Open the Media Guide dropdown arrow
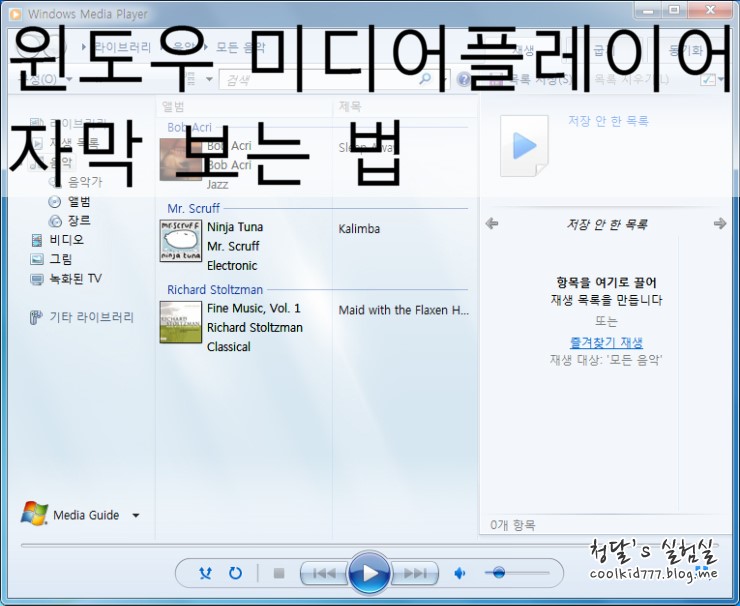The image size is (740, 606). [136, 515]
